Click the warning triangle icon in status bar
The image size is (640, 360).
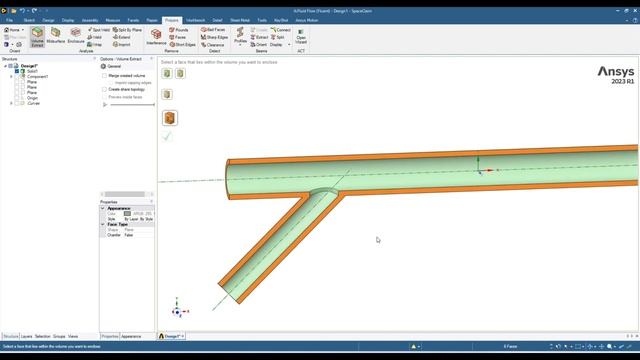click(x=413, y=347)
